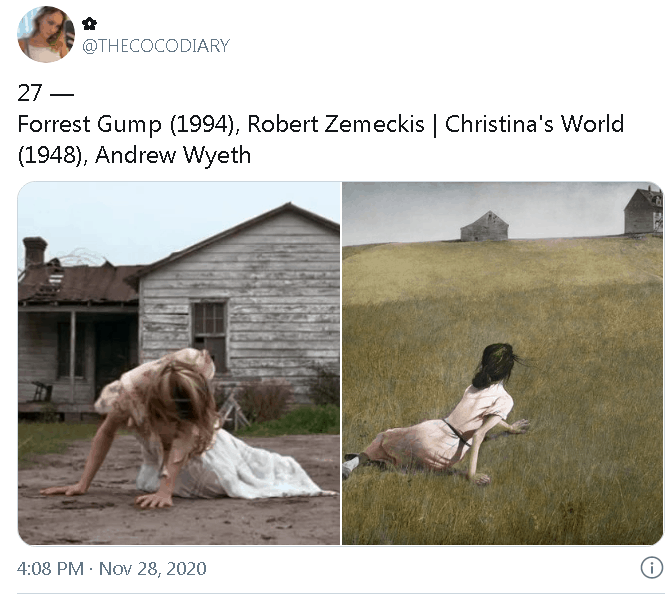The image size is (669, 596).
Task: Click the "Robert Zemeckis" name in tweet
Action: coord(336,125)
